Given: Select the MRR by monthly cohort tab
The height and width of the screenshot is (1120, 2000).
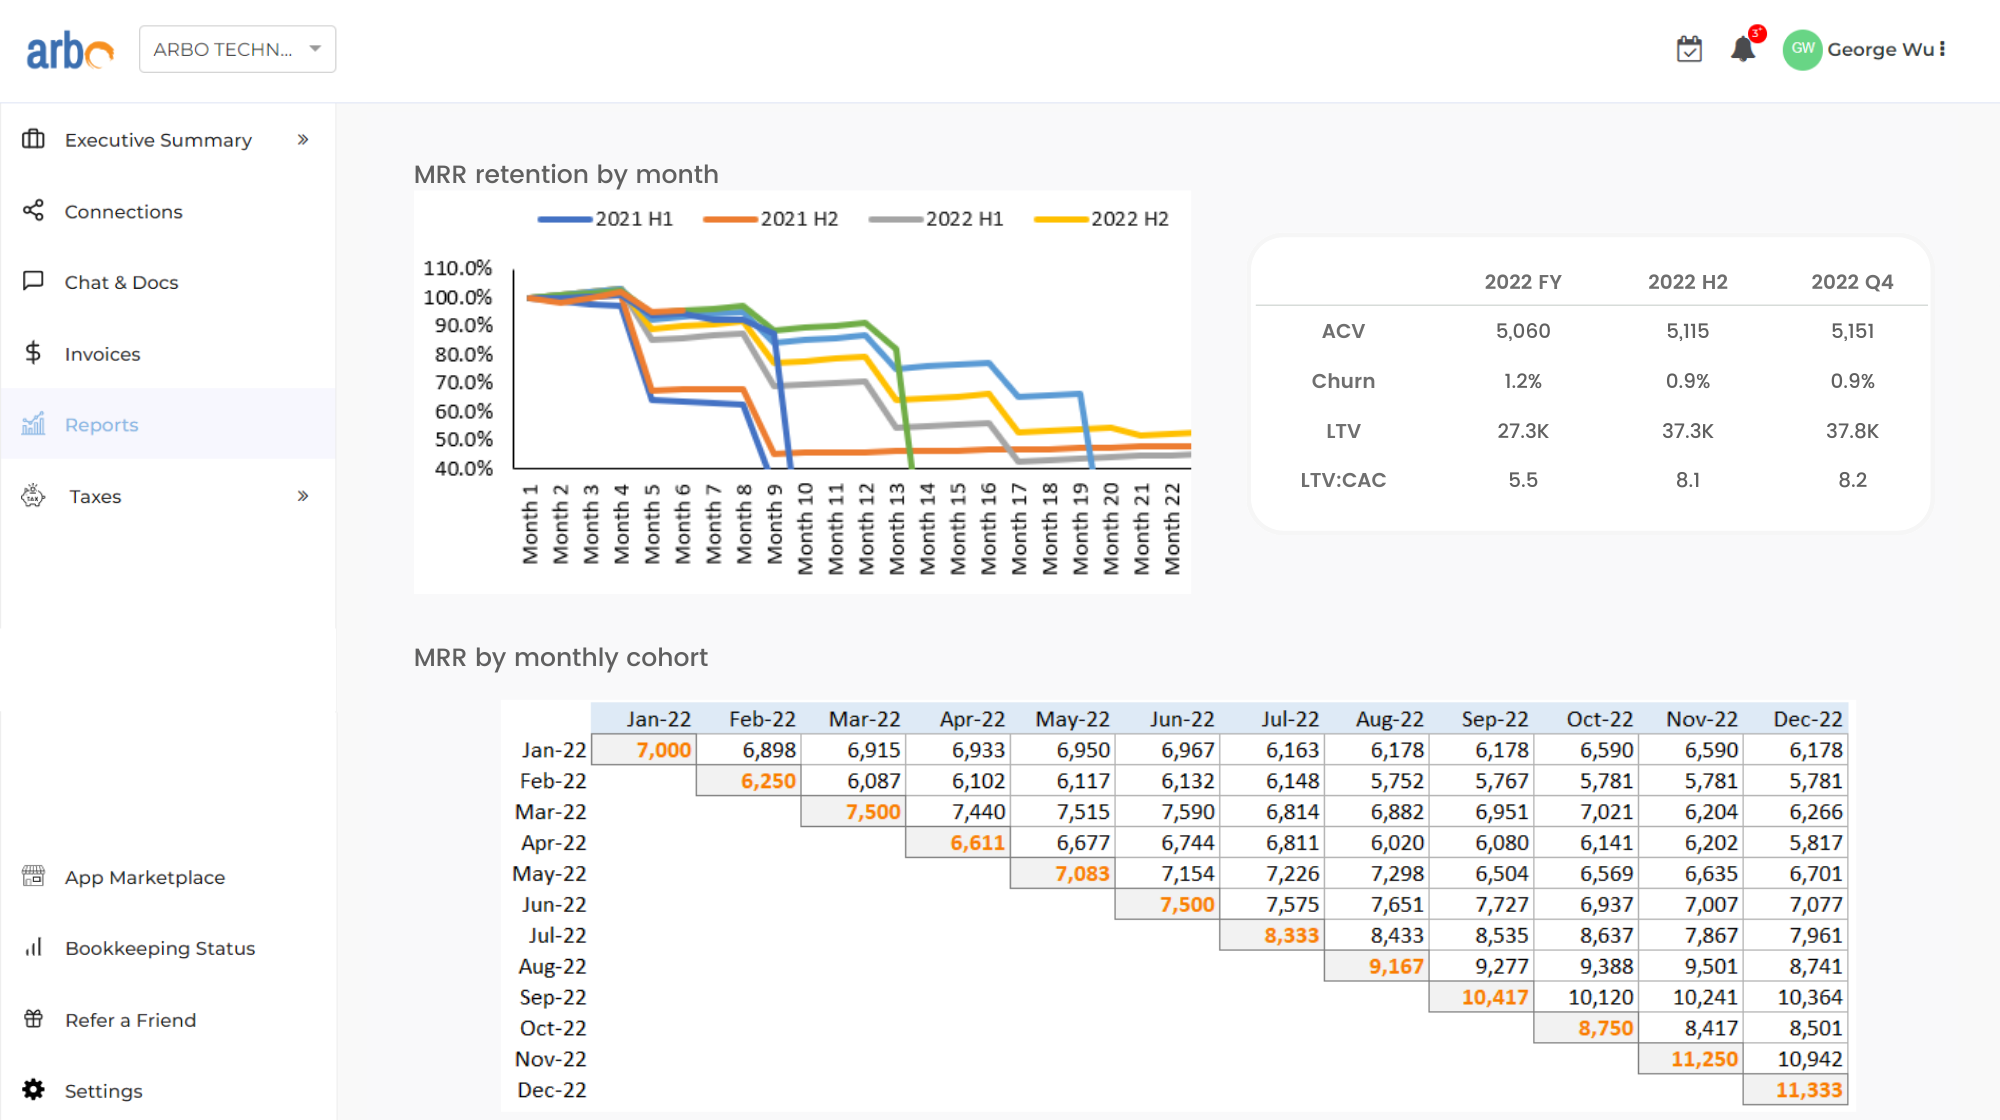Looking at the screenshot, I should (x=560, y=657).
